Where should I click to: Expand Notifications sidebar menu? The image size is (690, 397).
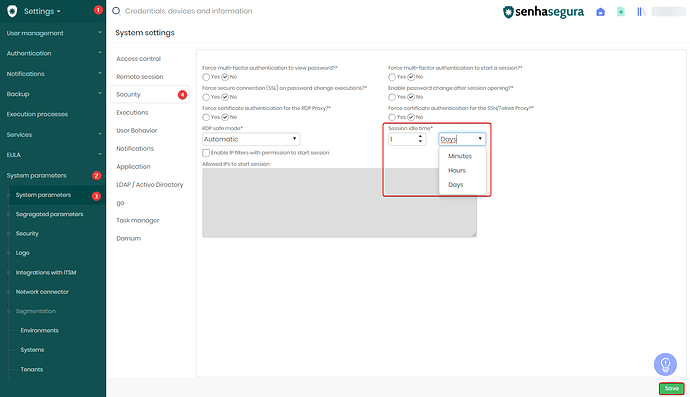(53, 74)
